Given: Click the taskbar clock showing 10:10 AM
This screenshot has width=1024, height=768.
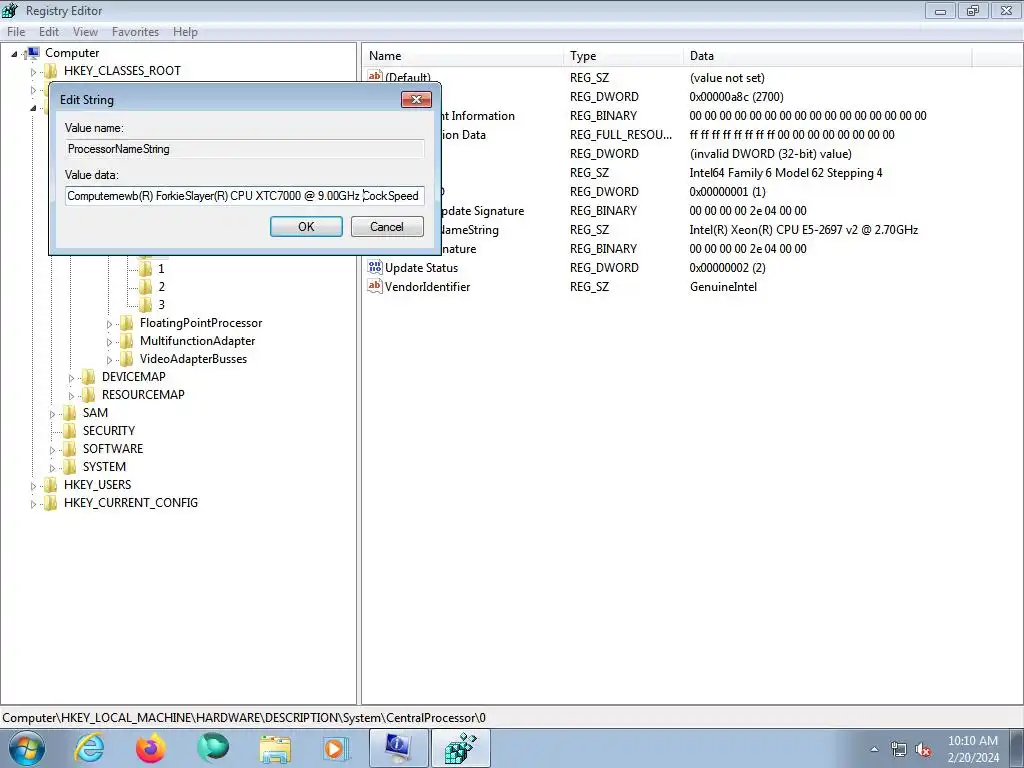Looking at the screenshot, I should click(972, 749).
